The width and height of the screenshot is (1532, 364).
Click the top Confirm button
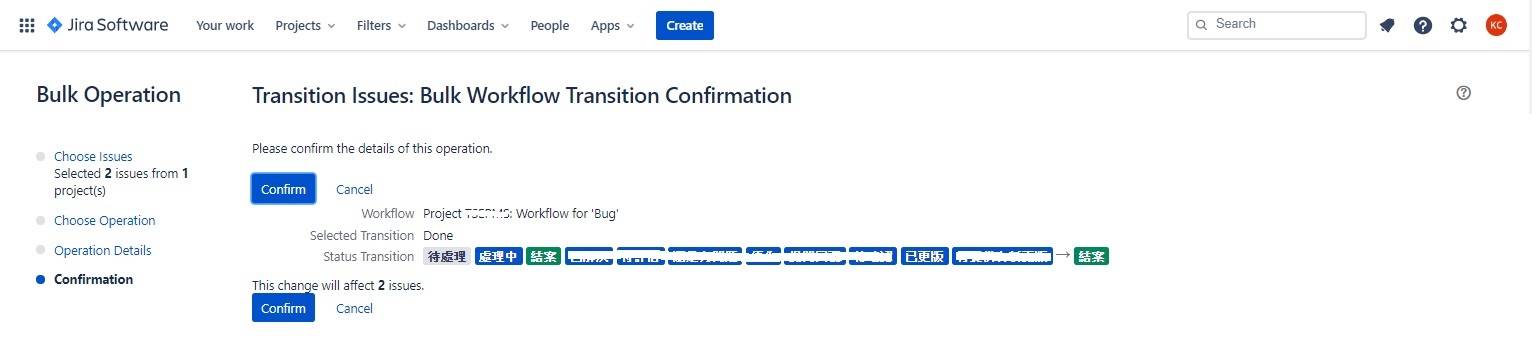click(x=283, y=189)
